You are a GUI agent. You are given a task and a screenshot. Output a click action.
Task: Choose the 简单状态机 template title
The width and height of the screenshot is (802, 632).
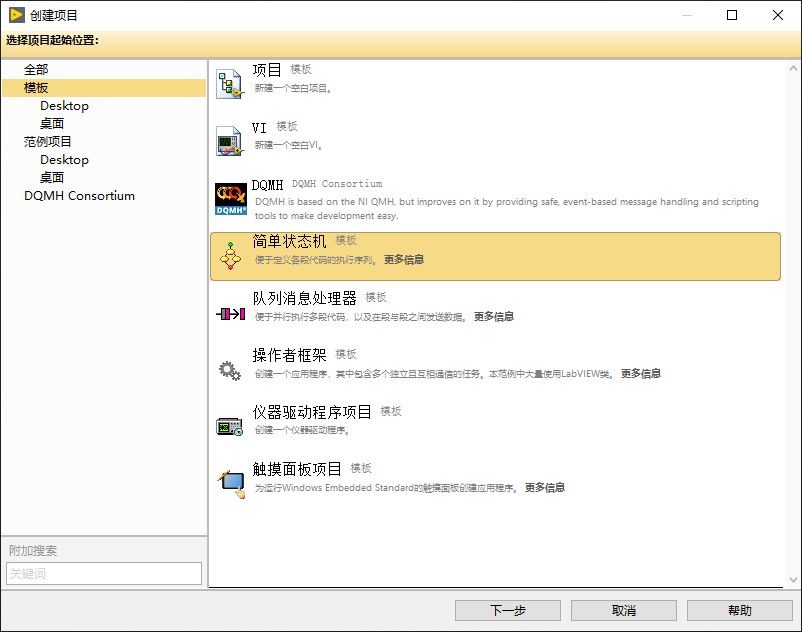pyautogui.click(x=289, y=241)
